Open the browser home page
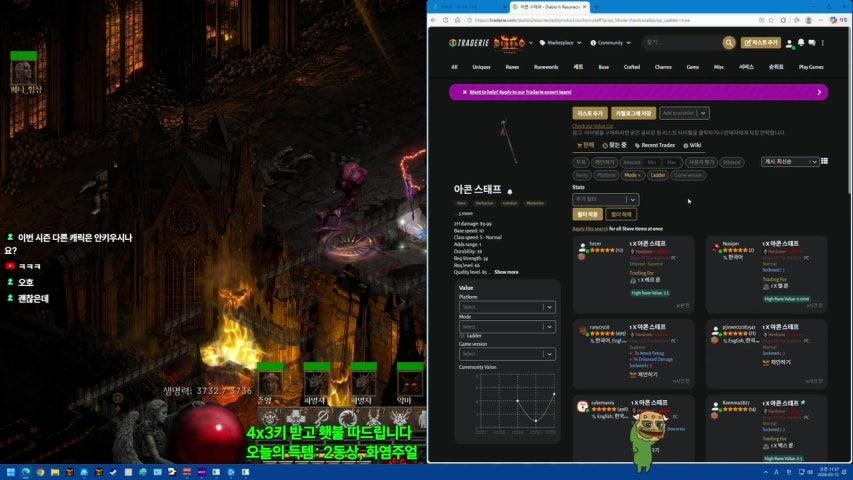 pyautogui.click(x=458, y=20)
